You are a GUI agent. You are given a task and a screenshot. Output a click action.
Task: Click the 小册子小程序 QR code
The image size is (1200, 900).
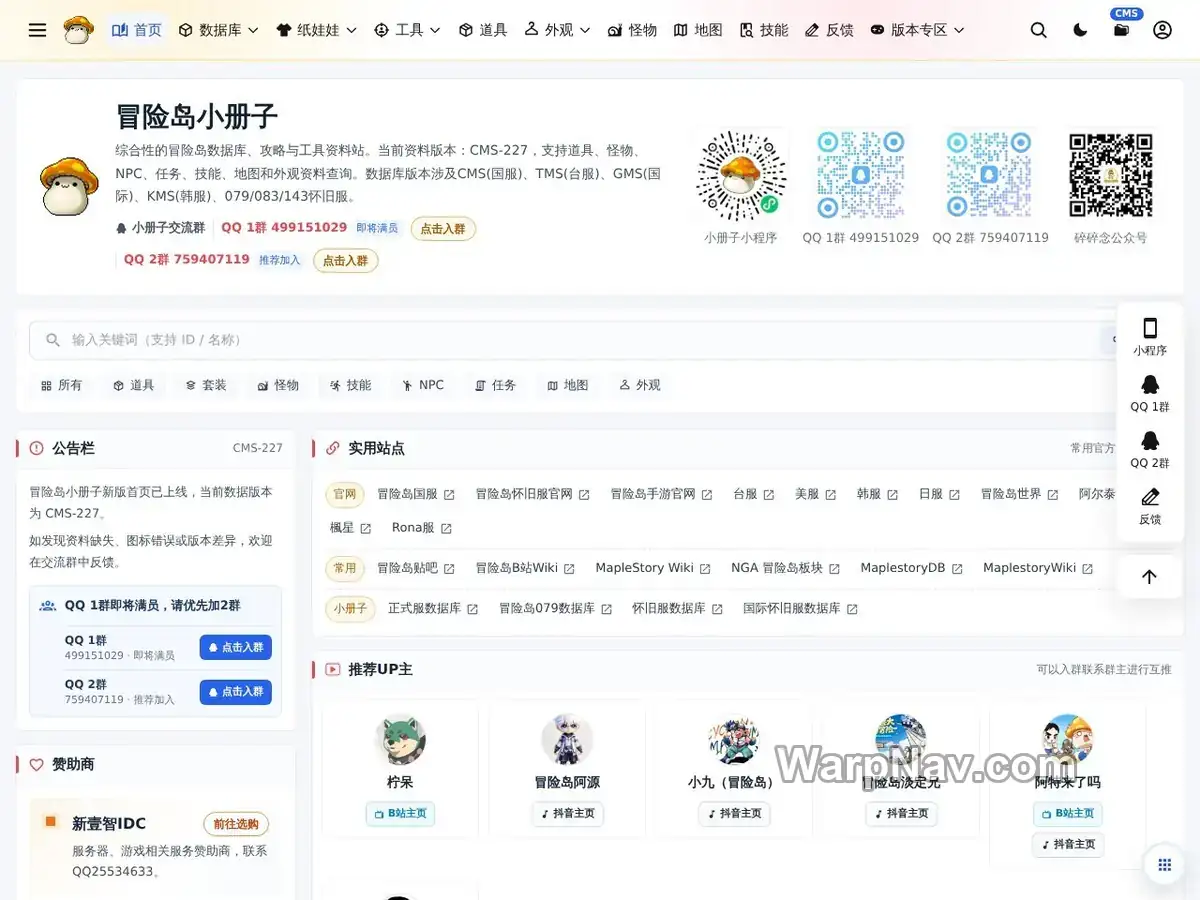[x=741, y=176]
